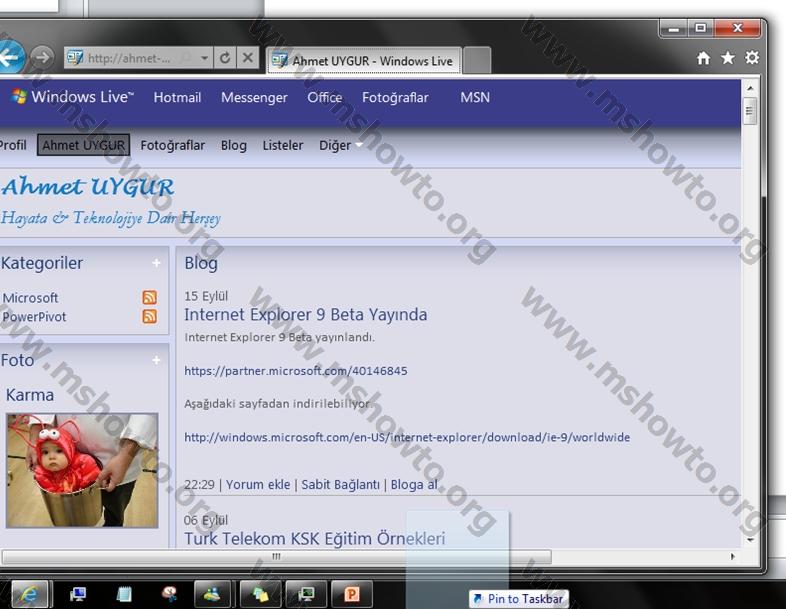
Task: Open the address bar dropdown arrow
Action: point(205,58)
